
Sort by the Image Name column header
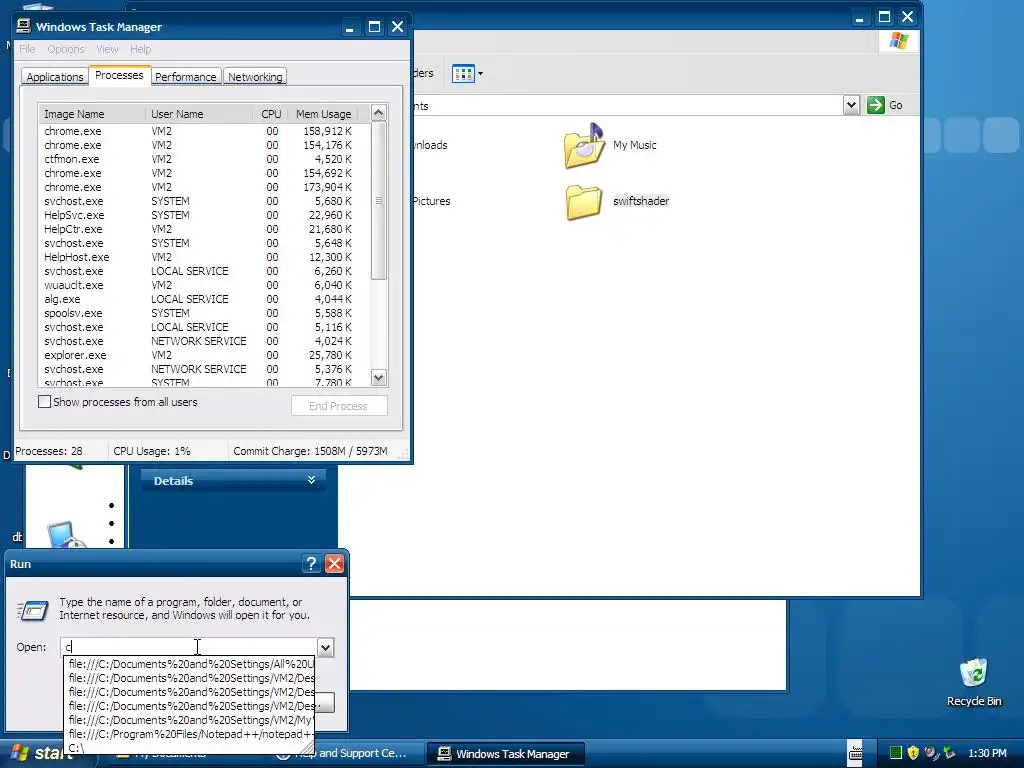pyautogui.click(x=92, y=114)
